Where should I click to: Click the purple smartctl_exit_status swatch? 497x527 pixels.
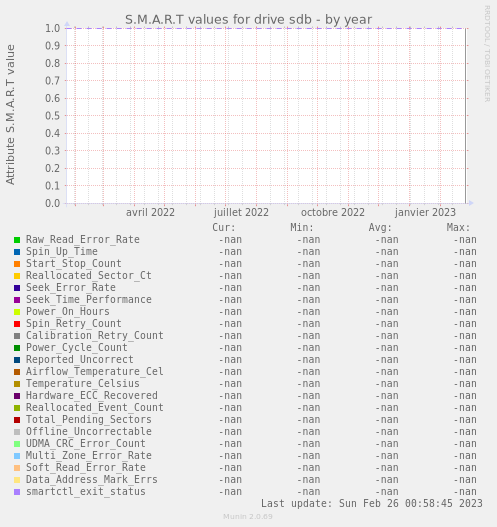17,492
